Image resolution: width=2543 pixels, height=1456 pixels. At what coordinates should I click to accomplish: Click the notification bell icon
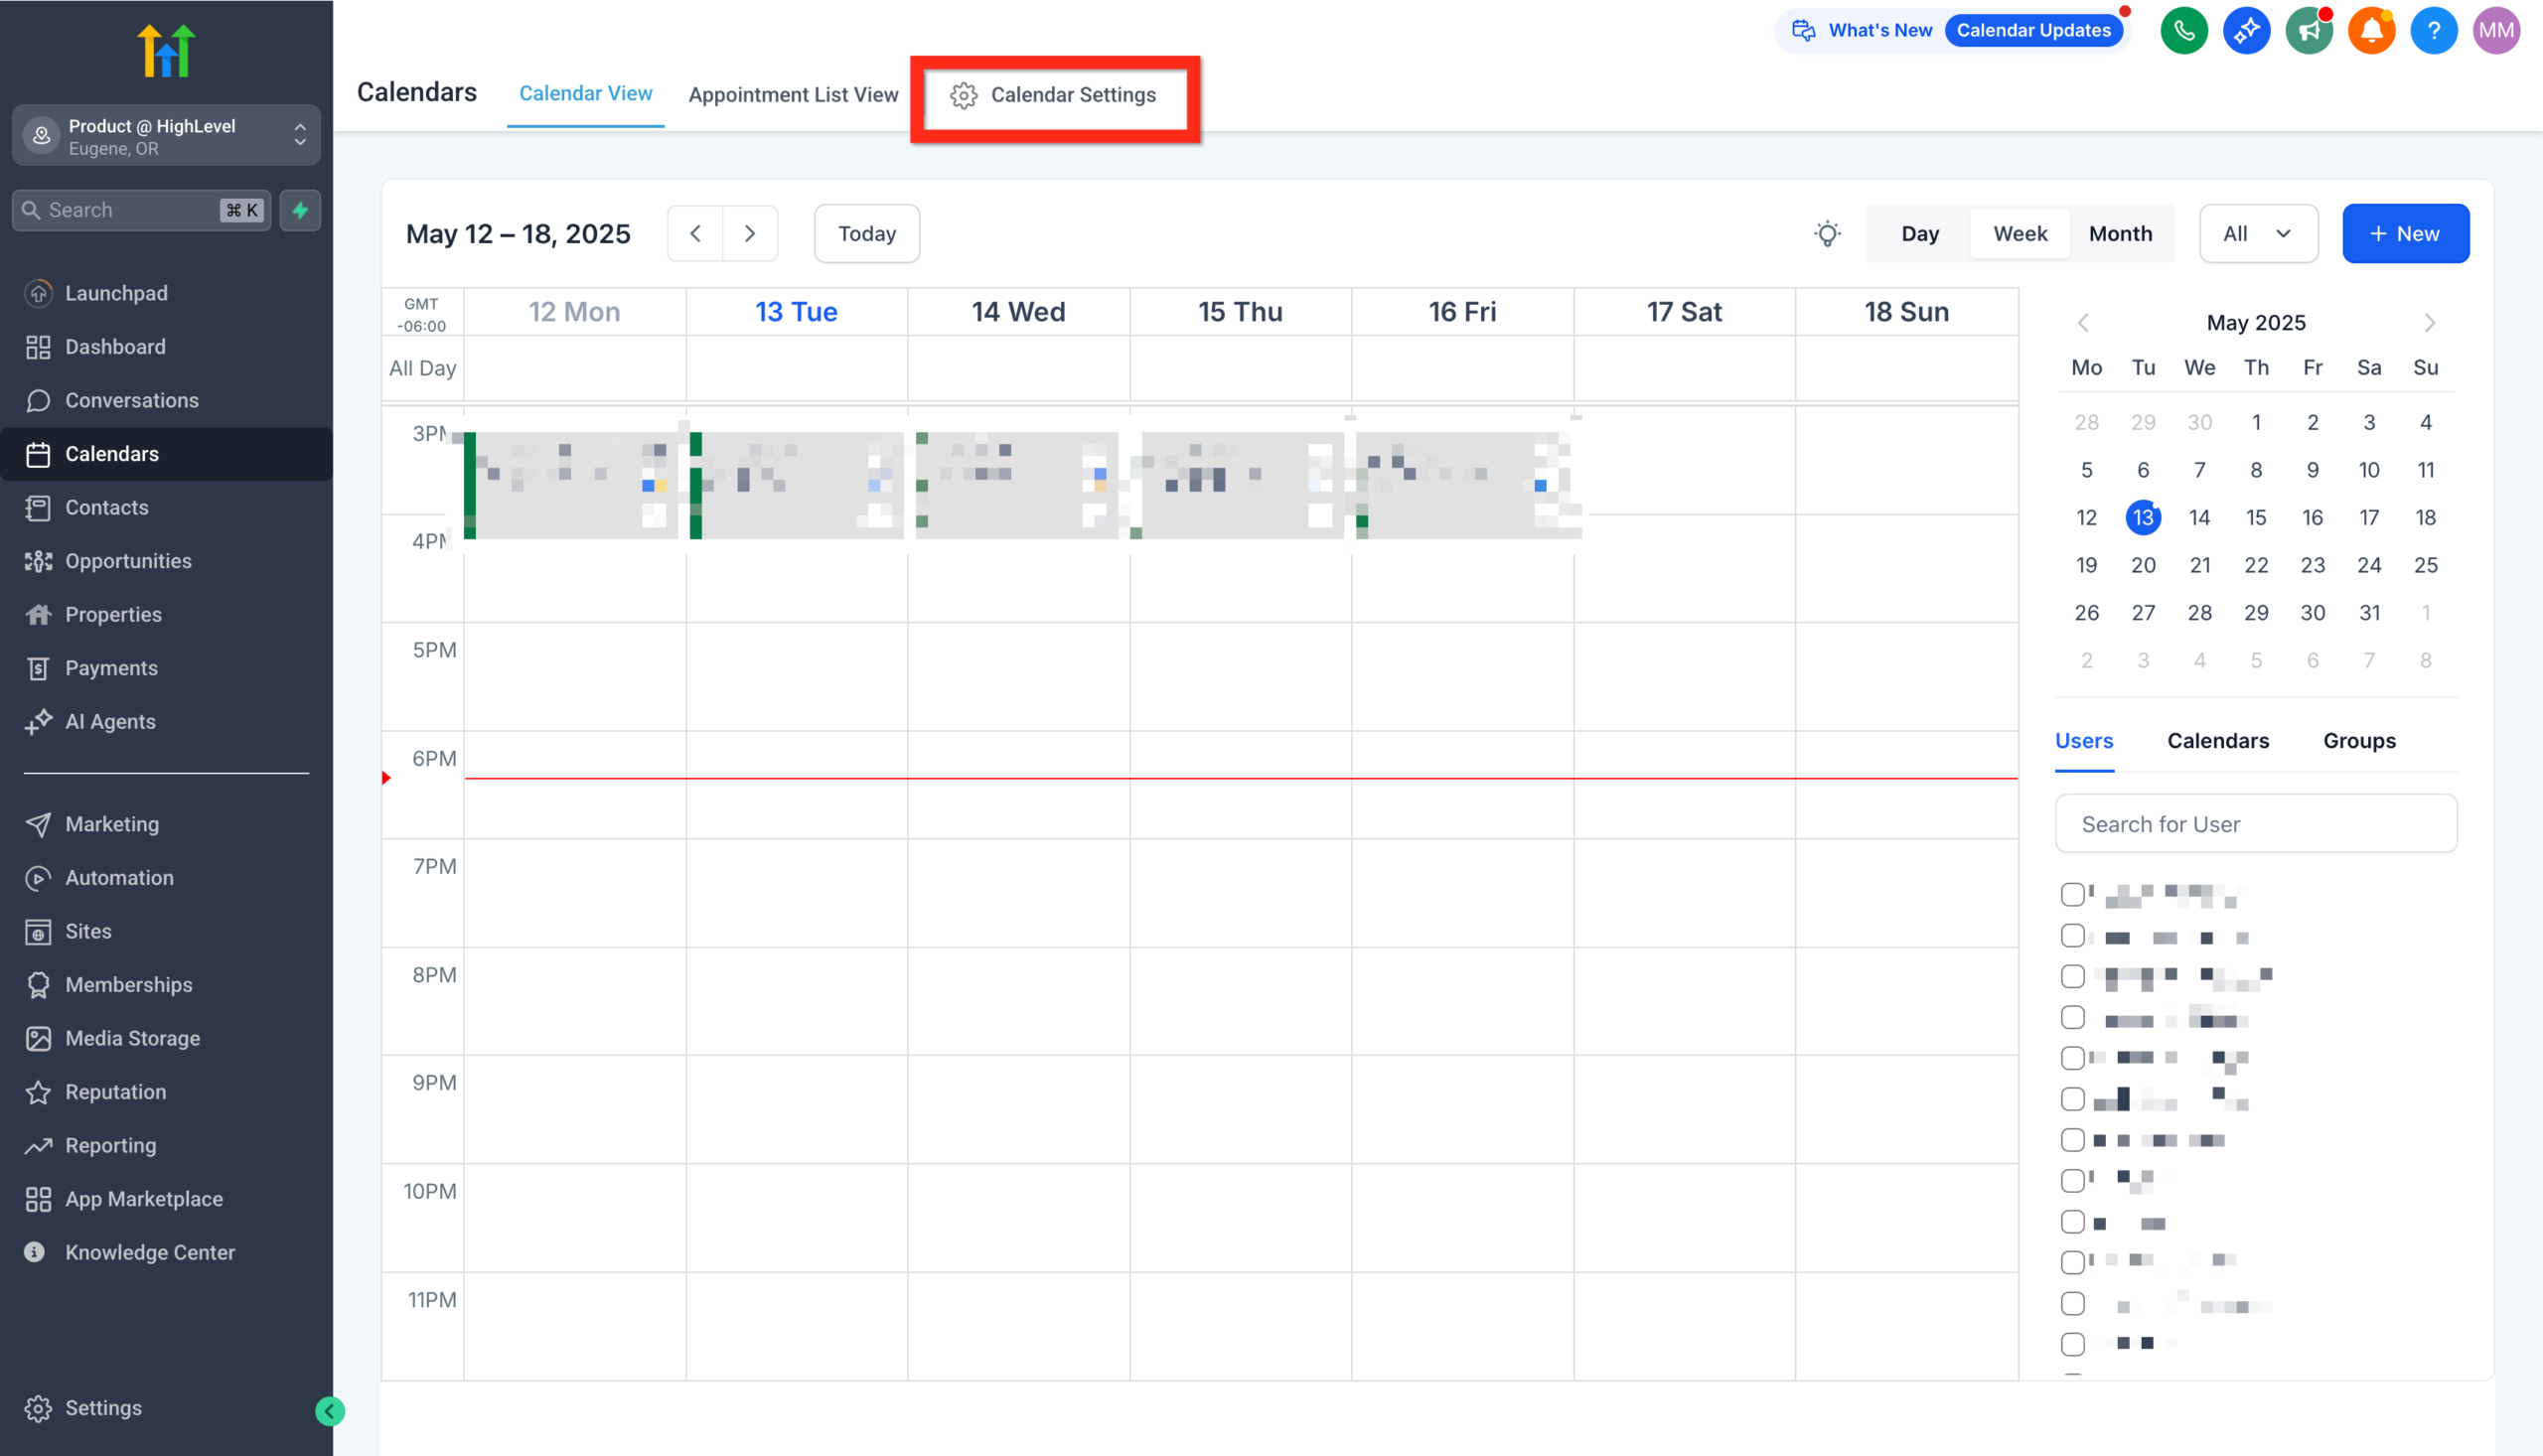click(x=2371, y=30)
